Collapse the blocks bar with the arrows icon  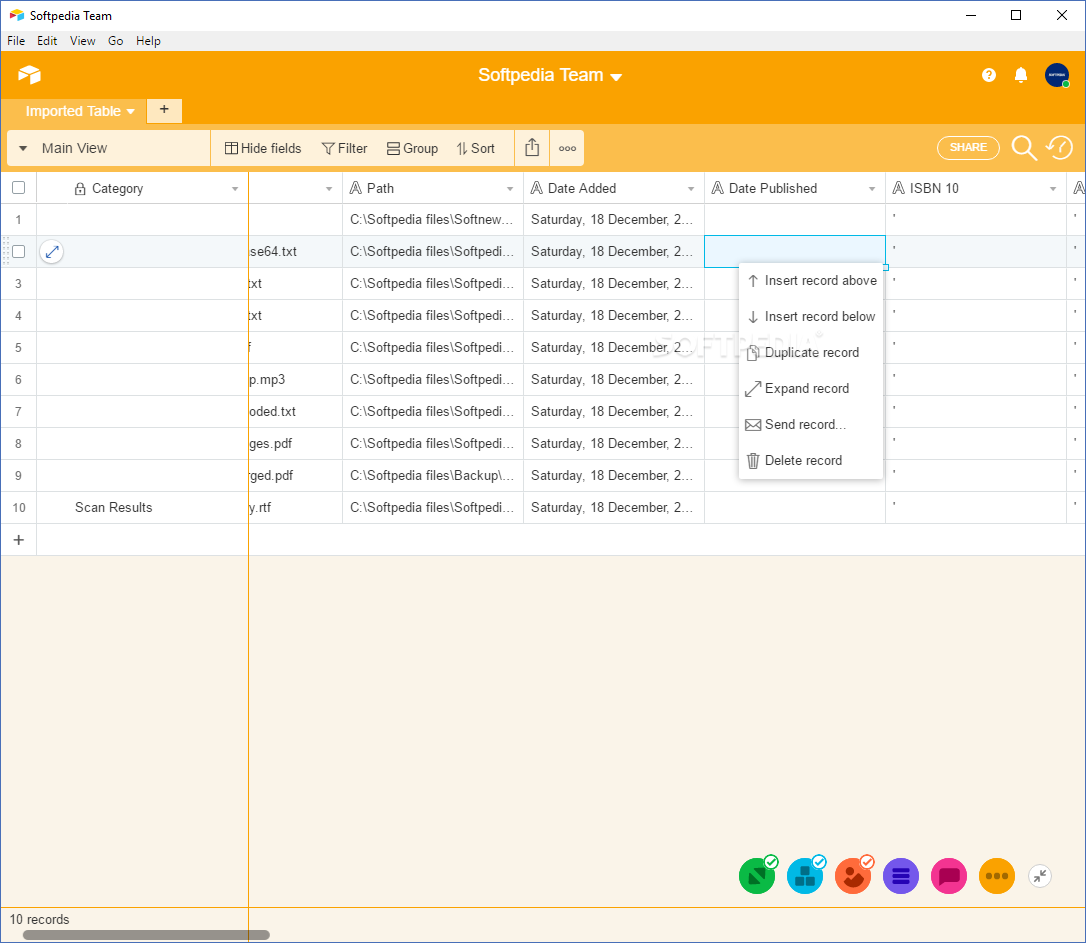coord(1040,876)
